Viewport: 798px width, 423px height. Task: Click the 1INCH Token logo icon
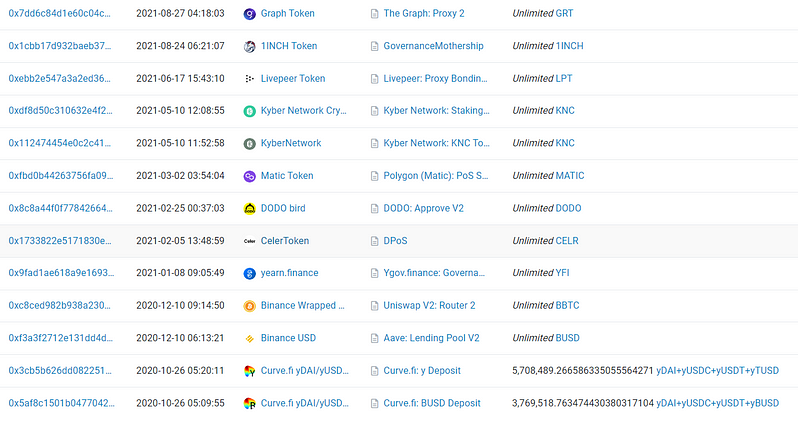249,46
